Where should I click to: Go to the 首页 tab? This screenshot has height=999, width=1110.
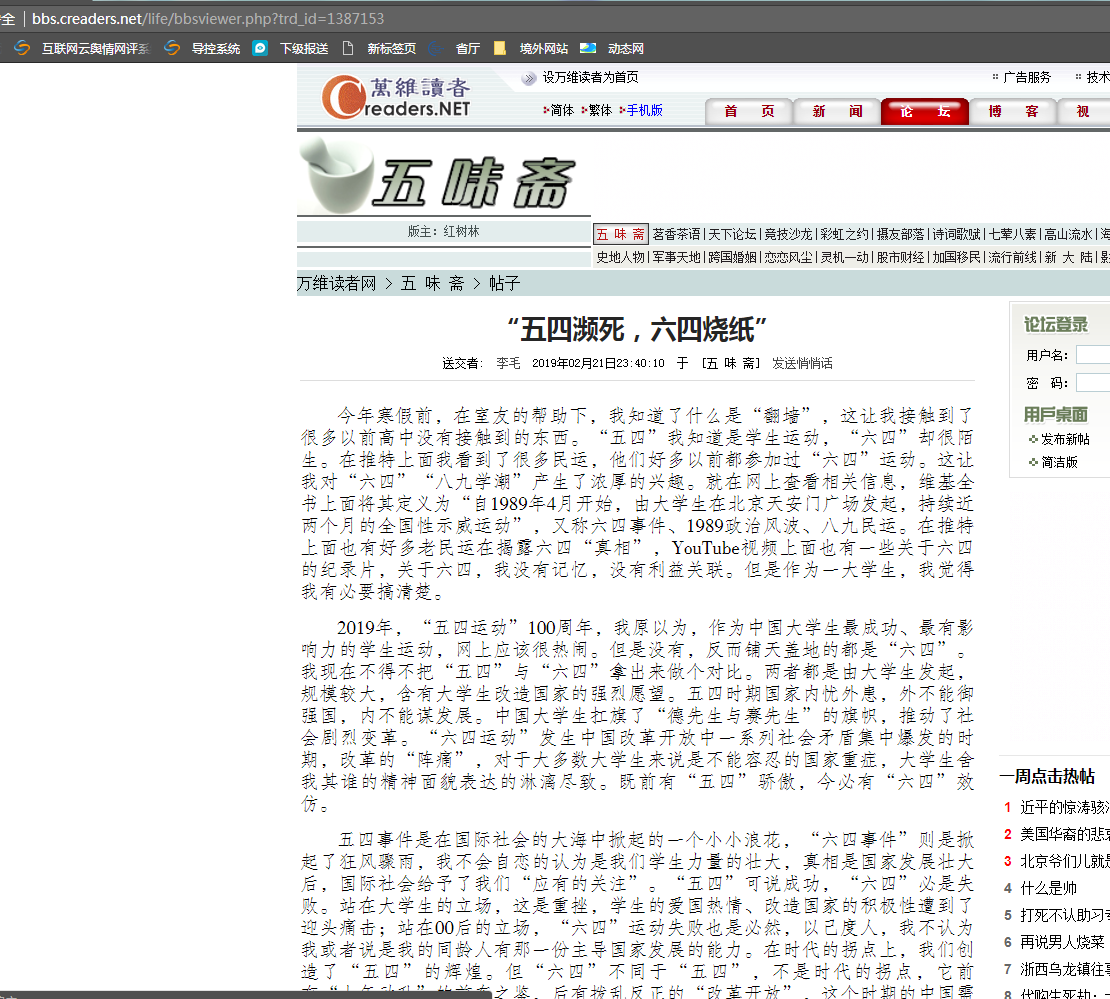click(749, 112)
